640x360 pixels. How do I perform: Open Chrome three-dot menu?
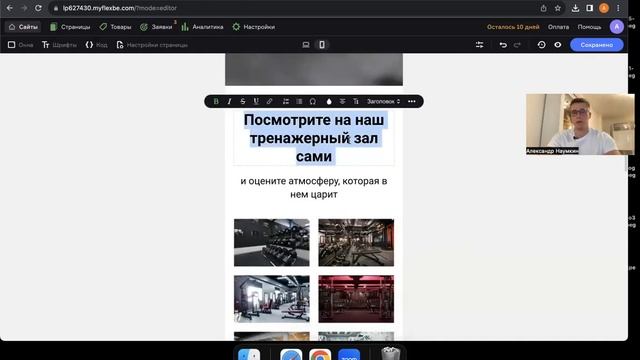tap(618, 8)
